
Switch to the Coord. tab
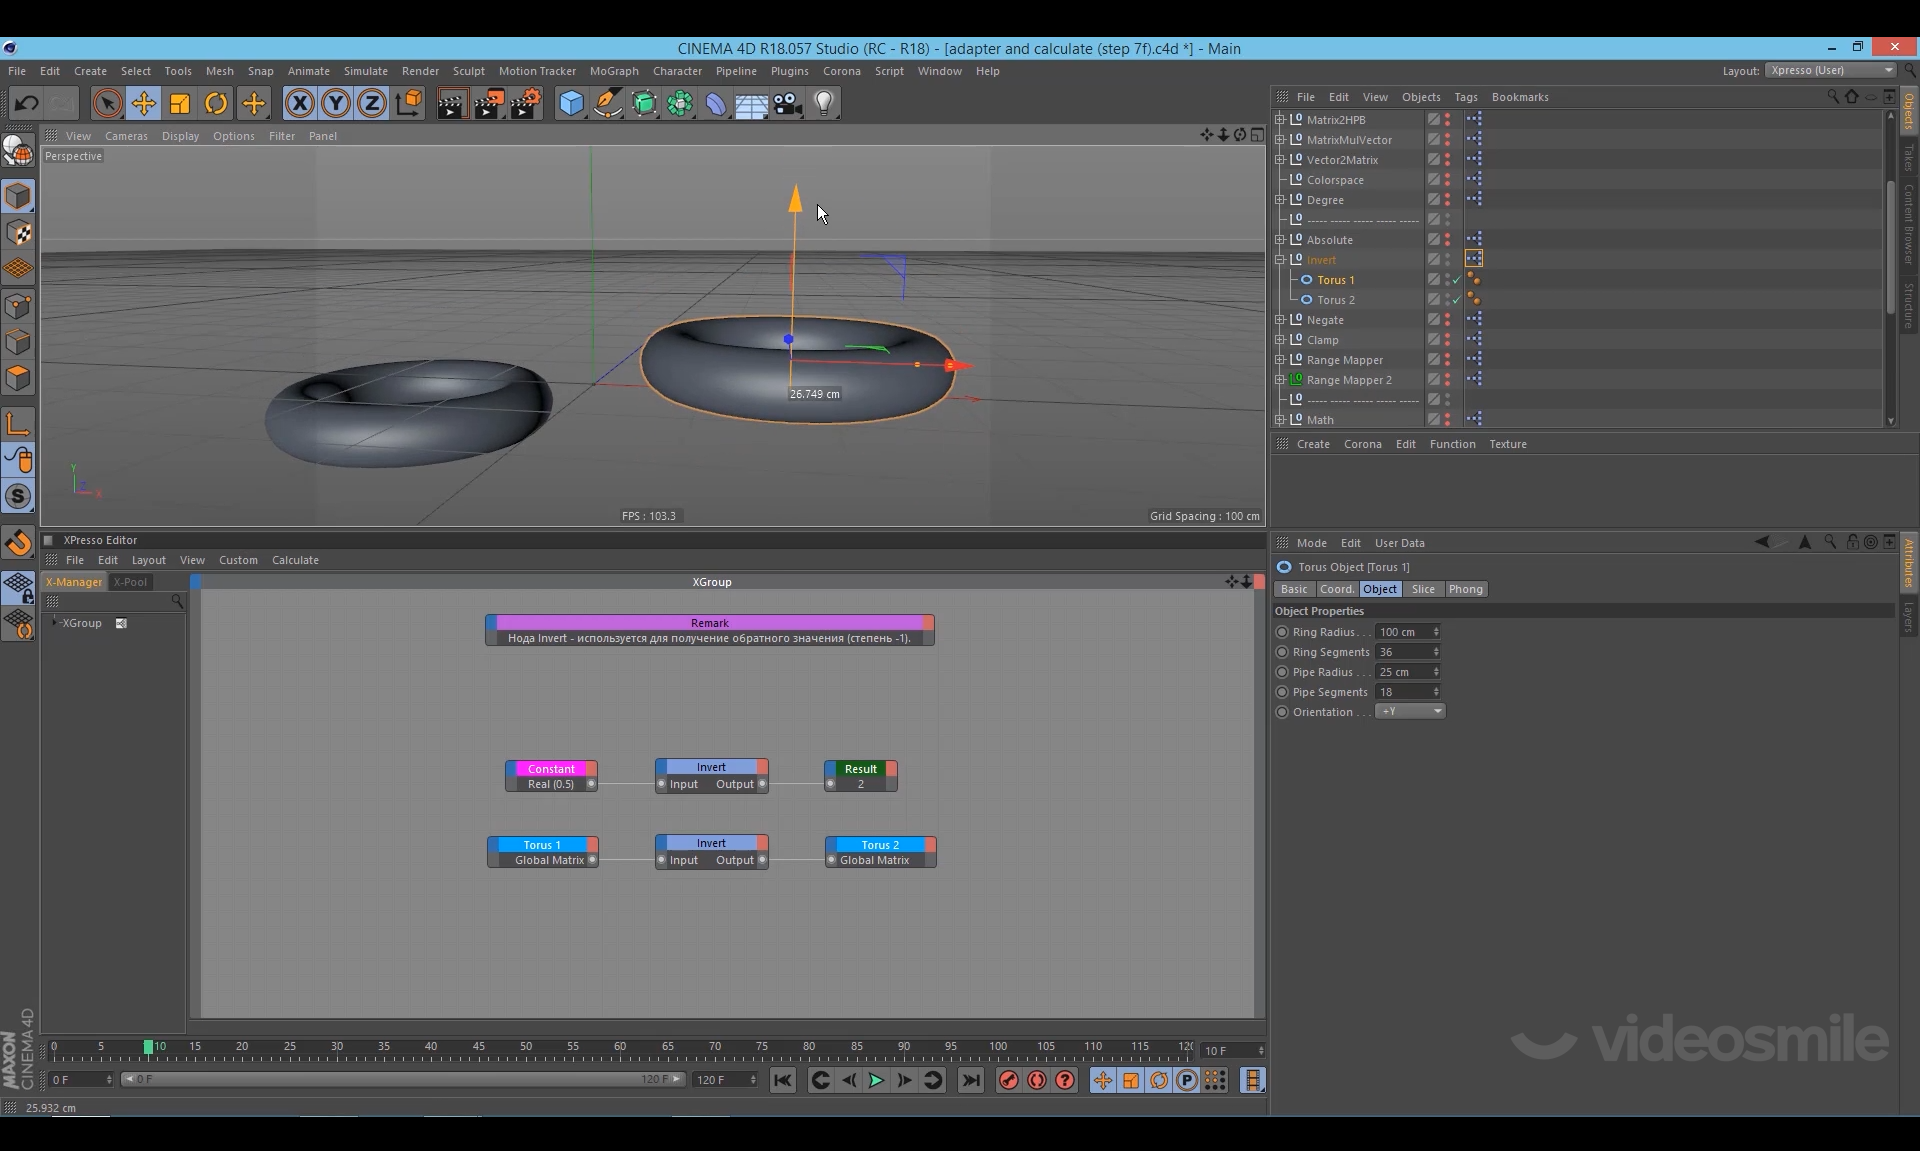click(1336, 590)
